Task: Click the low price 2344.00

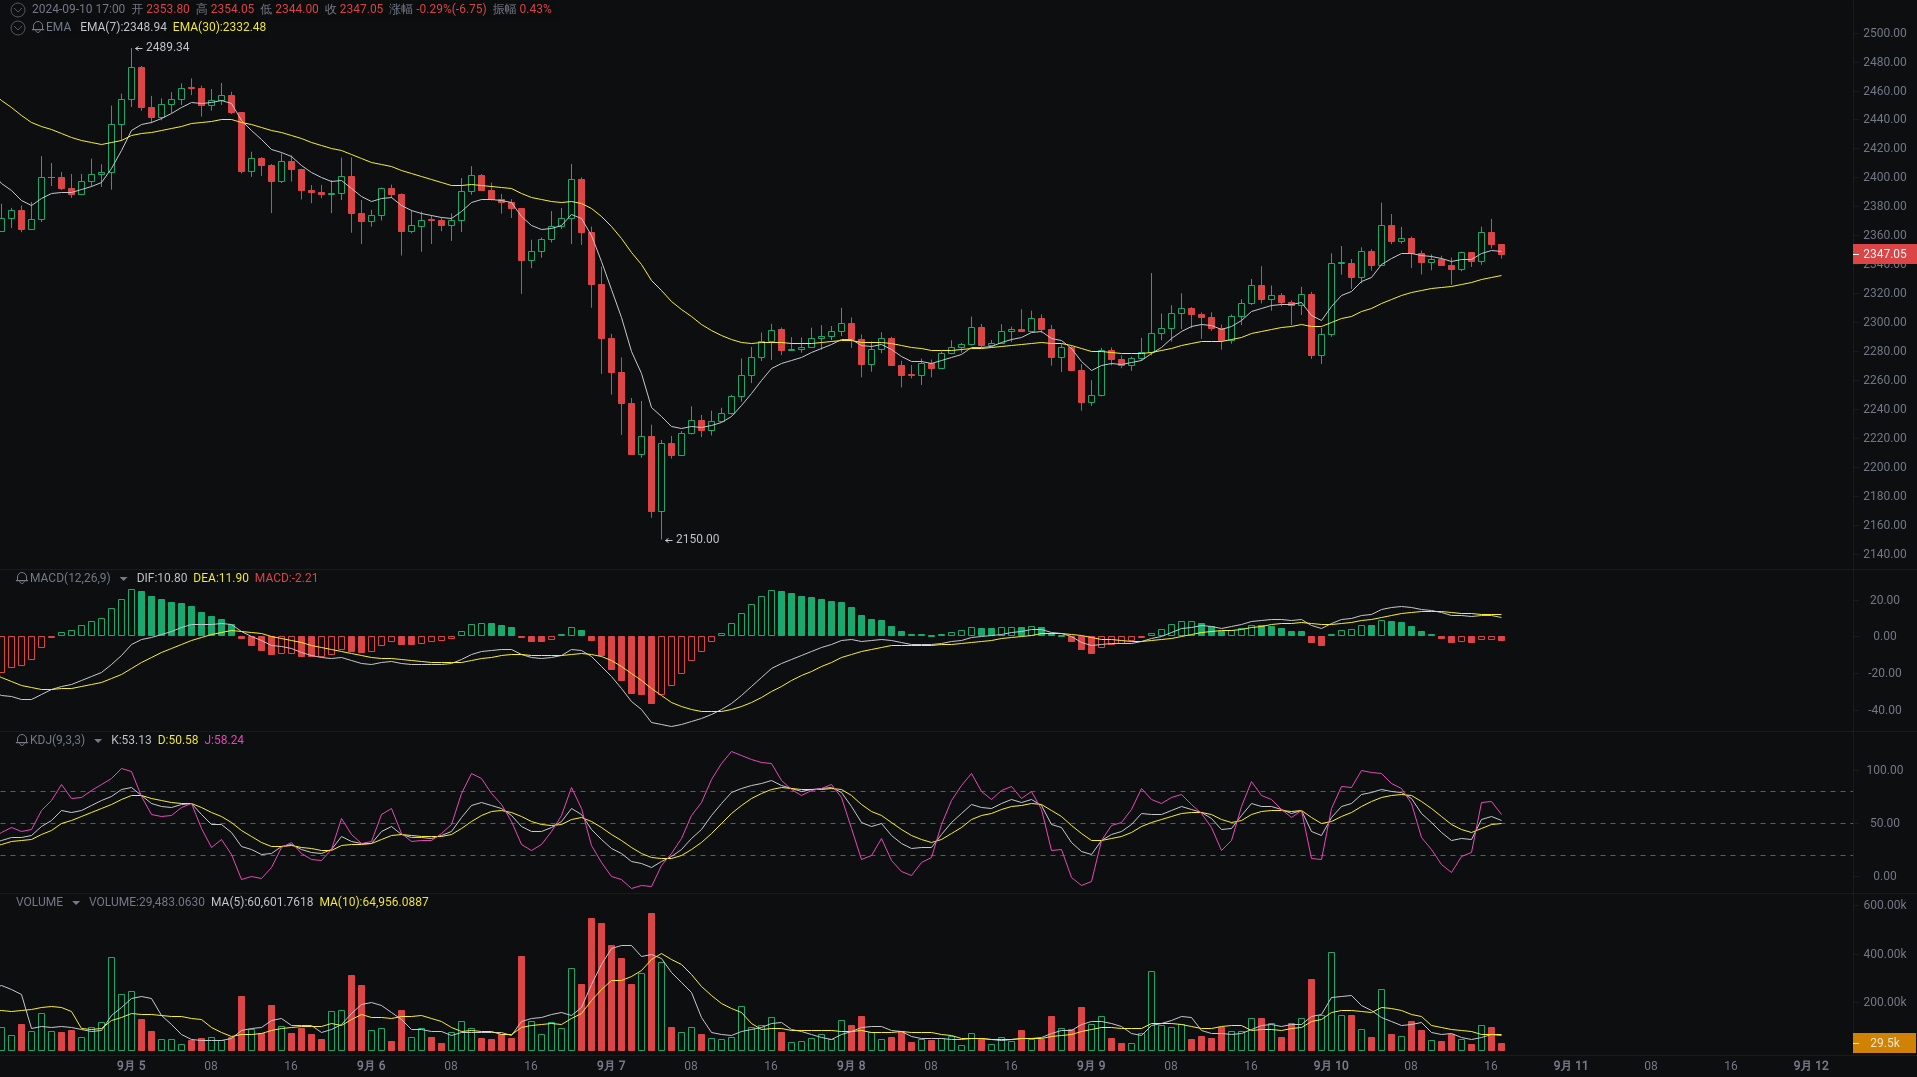Action: (297, 9)
